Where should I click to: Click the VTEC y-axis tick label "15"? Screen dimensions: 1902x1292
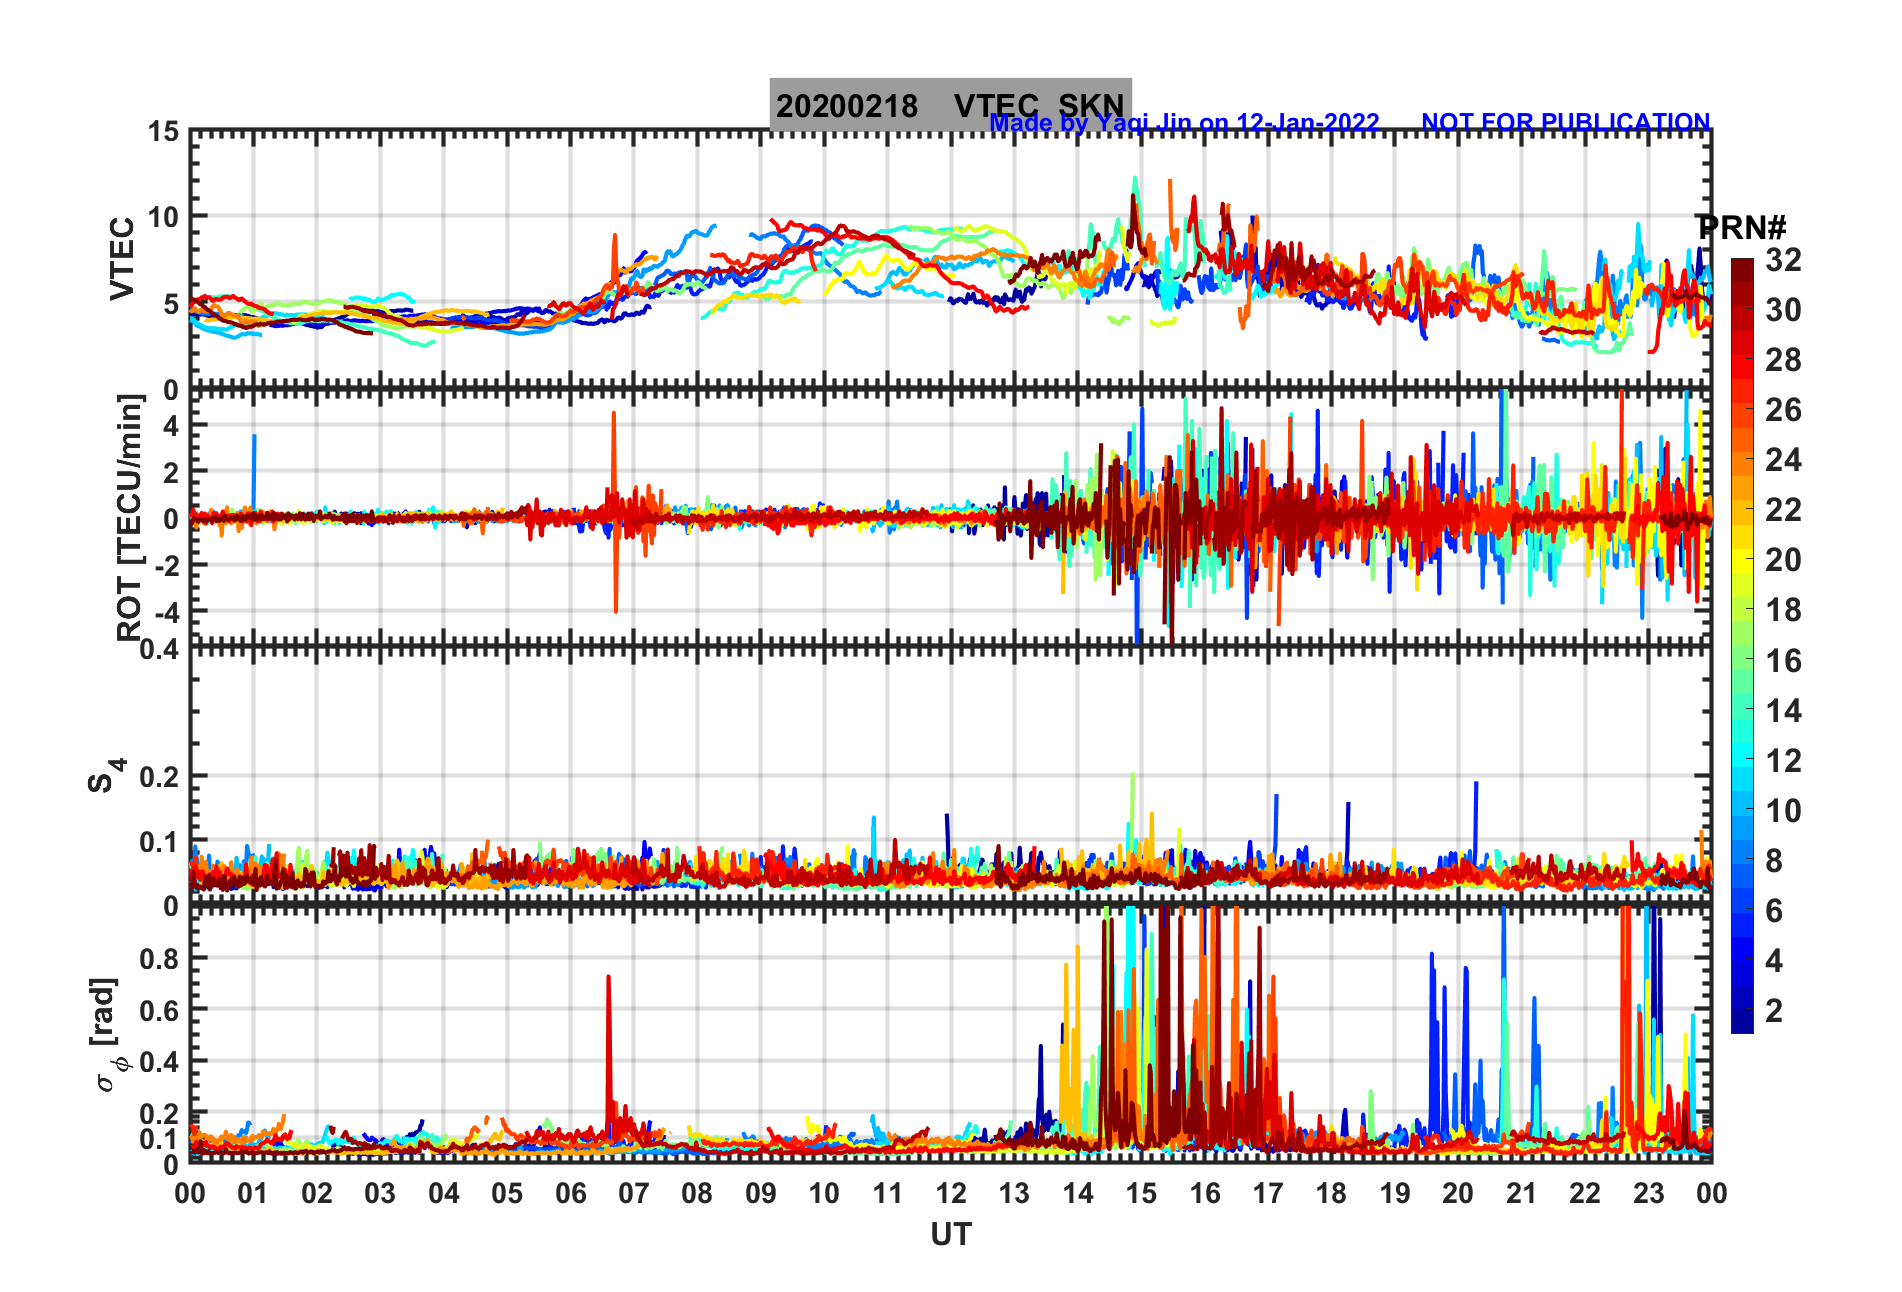click(164, 132)
